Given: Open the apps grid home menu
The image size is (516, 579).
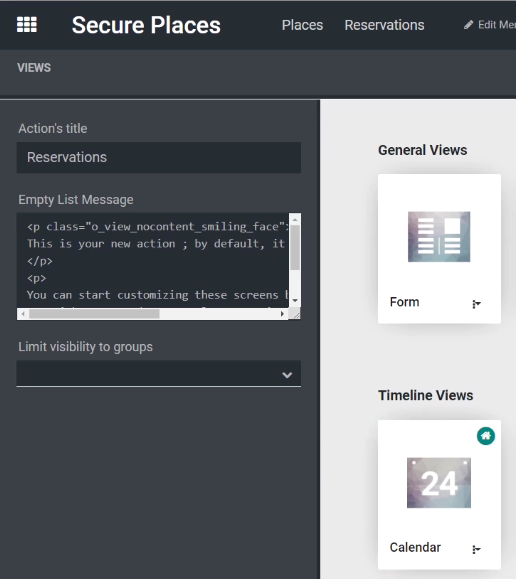Looking at the screenshot, I should point(27,25).
